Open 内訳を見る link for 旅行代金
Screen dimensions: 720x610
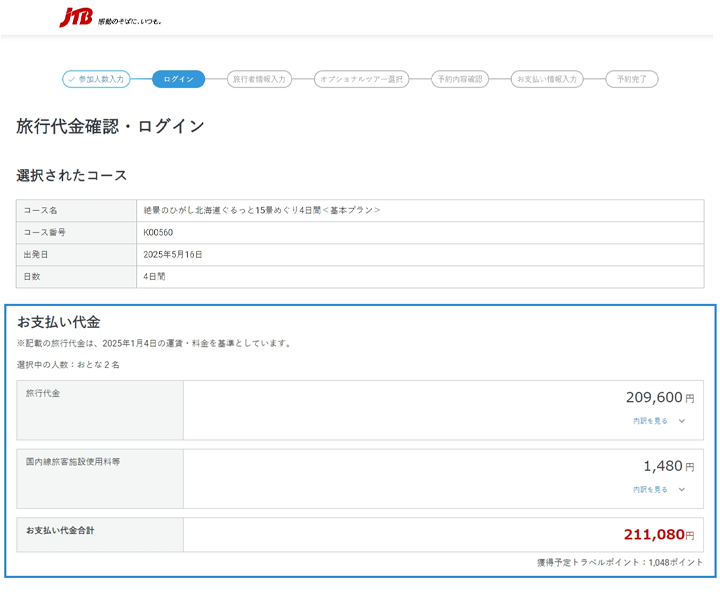tap(650, 421)
